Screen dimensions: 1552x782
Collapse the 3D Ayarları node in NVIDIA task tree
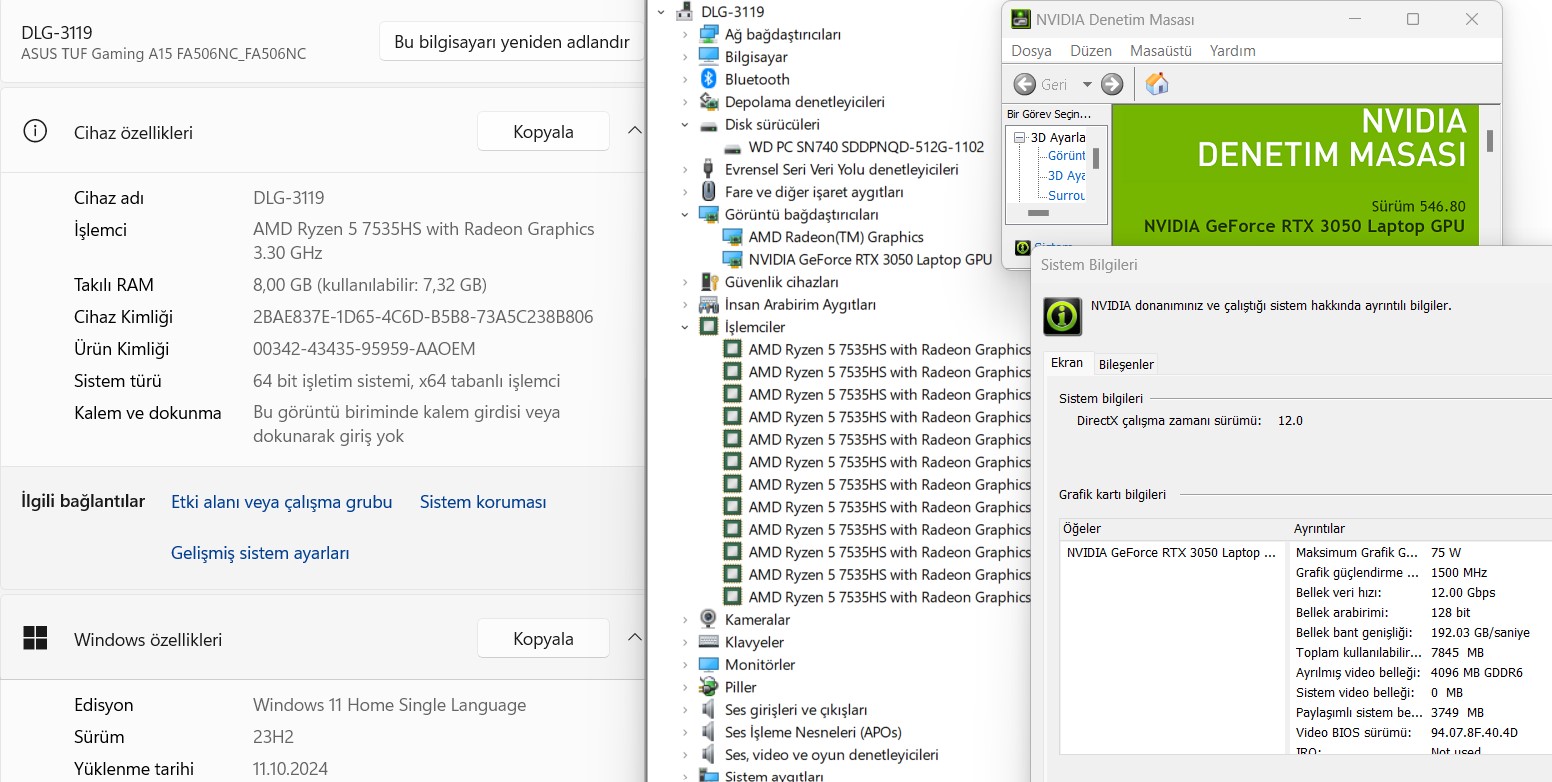click(1020, 137)
